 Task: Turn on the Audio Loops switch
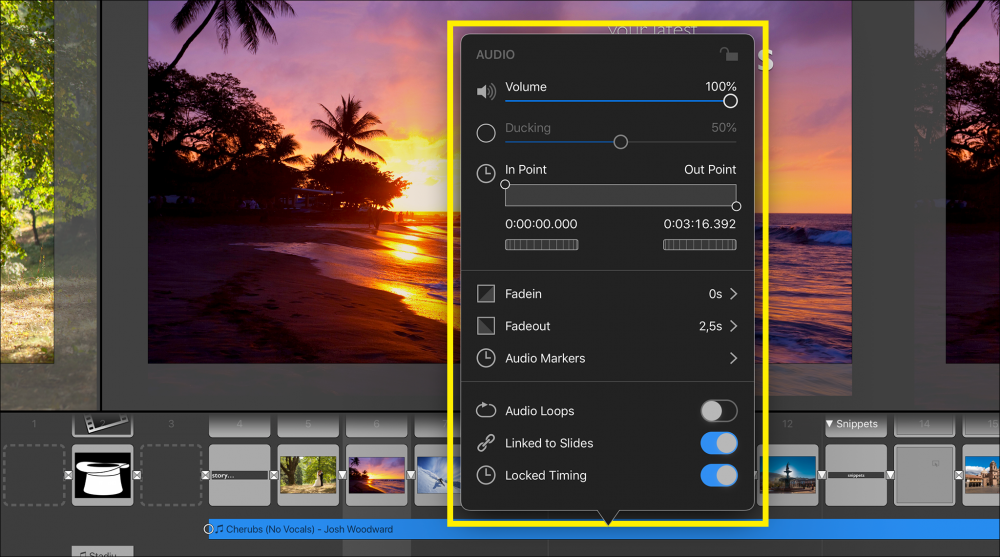[x=719, y=411]
